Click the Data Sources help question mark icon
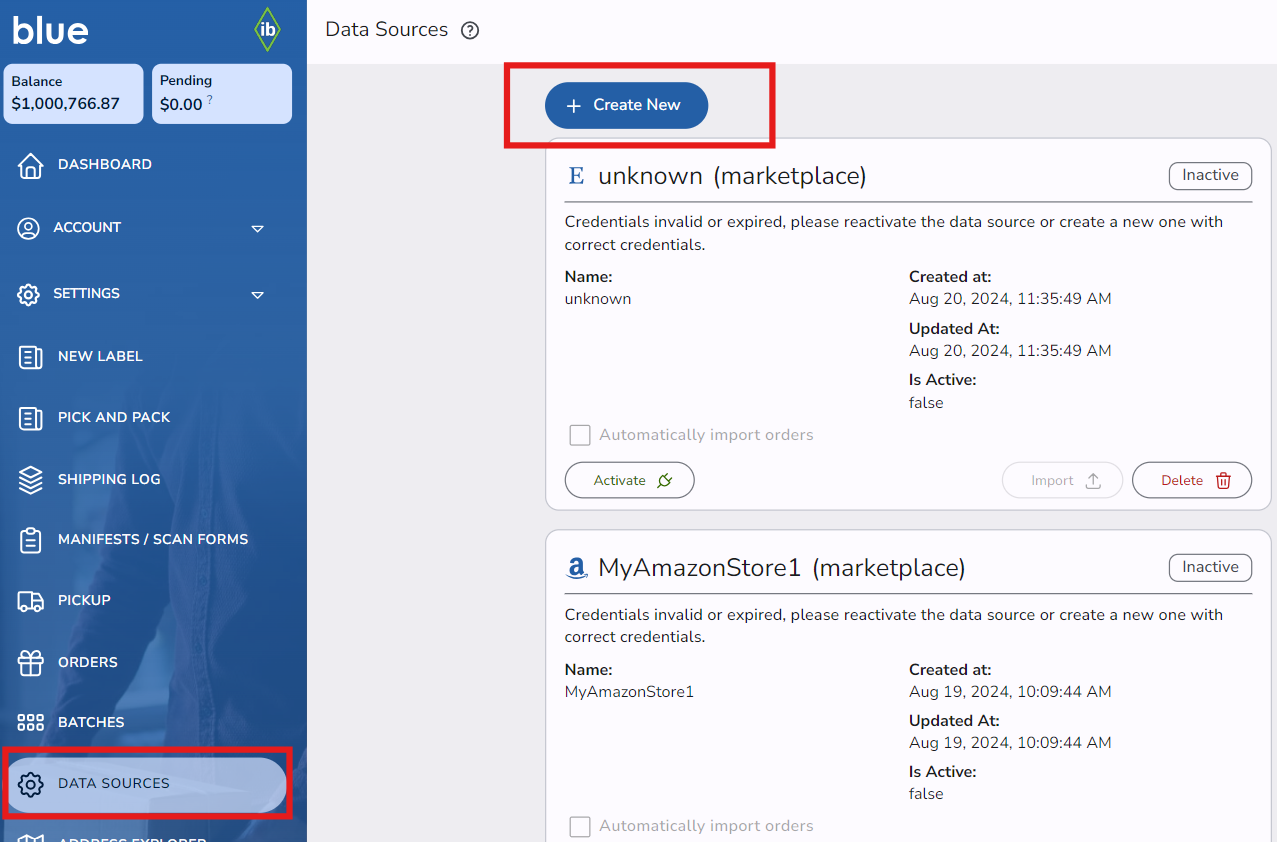Screen dimensions: 1277x842 click(470, 30)
